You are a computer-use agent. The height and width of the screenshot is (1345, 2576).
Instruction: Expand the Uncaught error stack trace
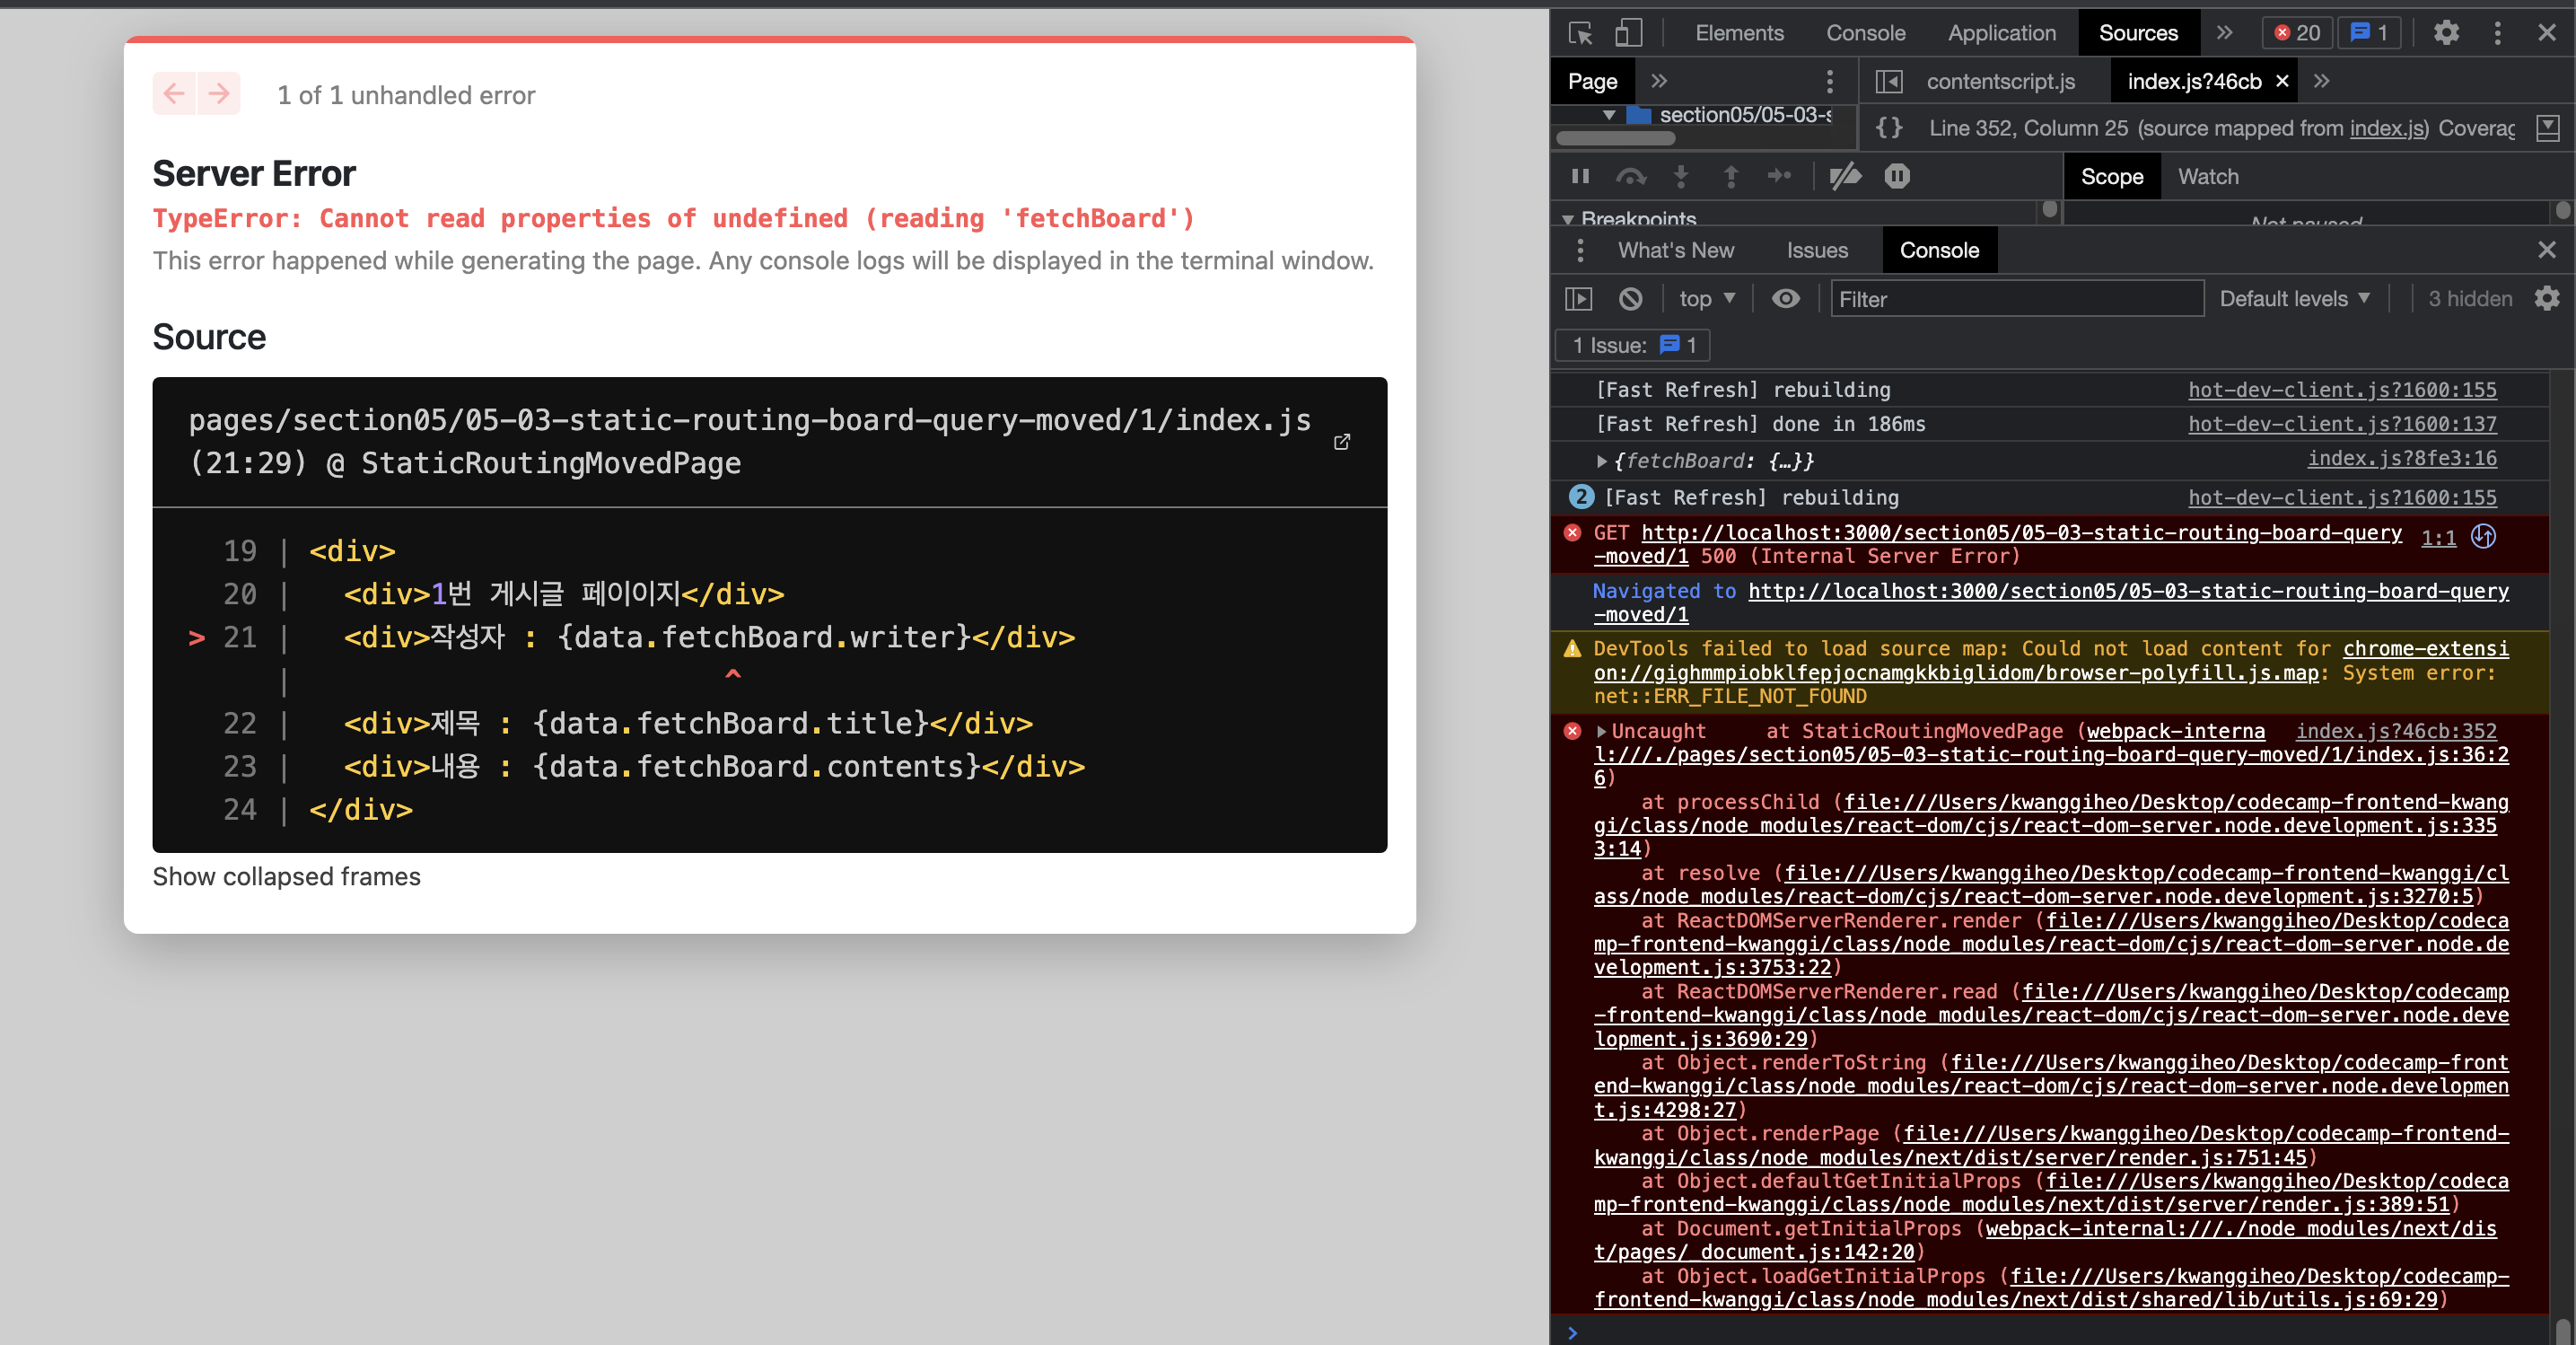(x=1601, y=732)
